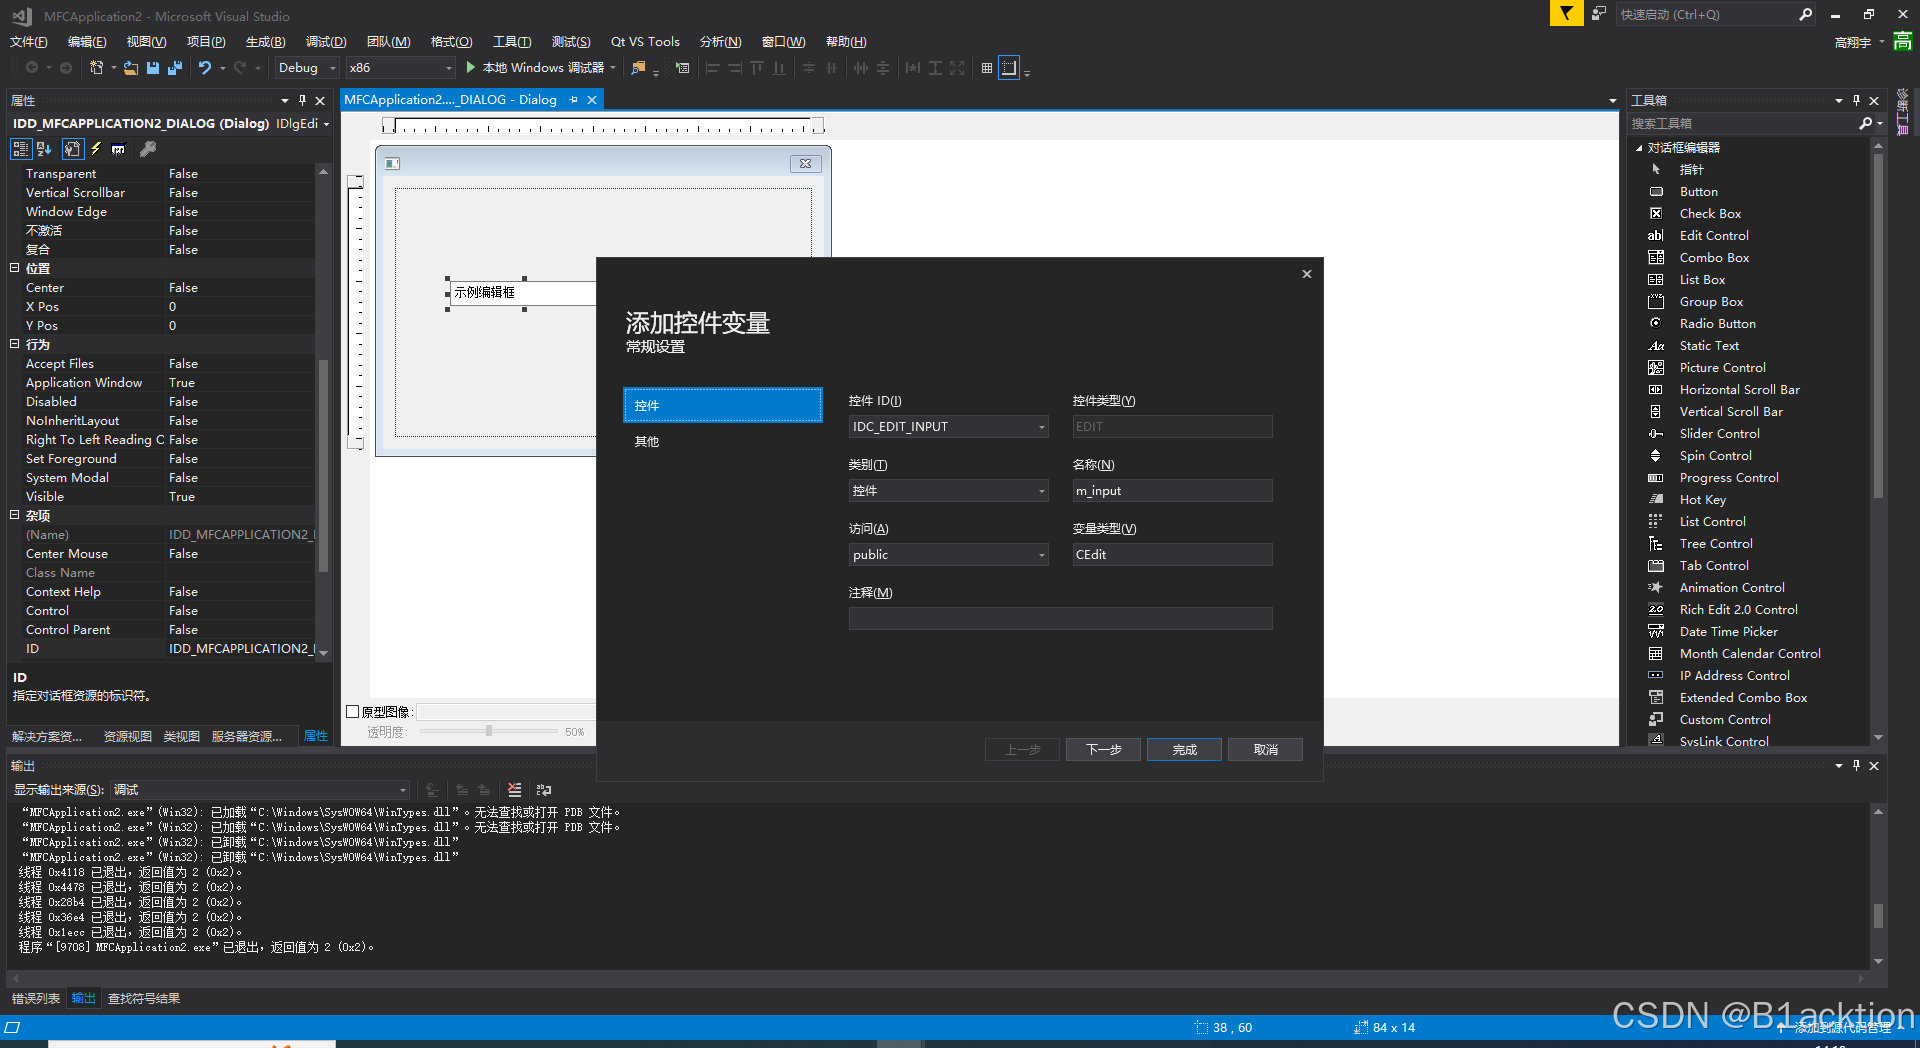Click the events lightning icon in Properties panel

95,148
